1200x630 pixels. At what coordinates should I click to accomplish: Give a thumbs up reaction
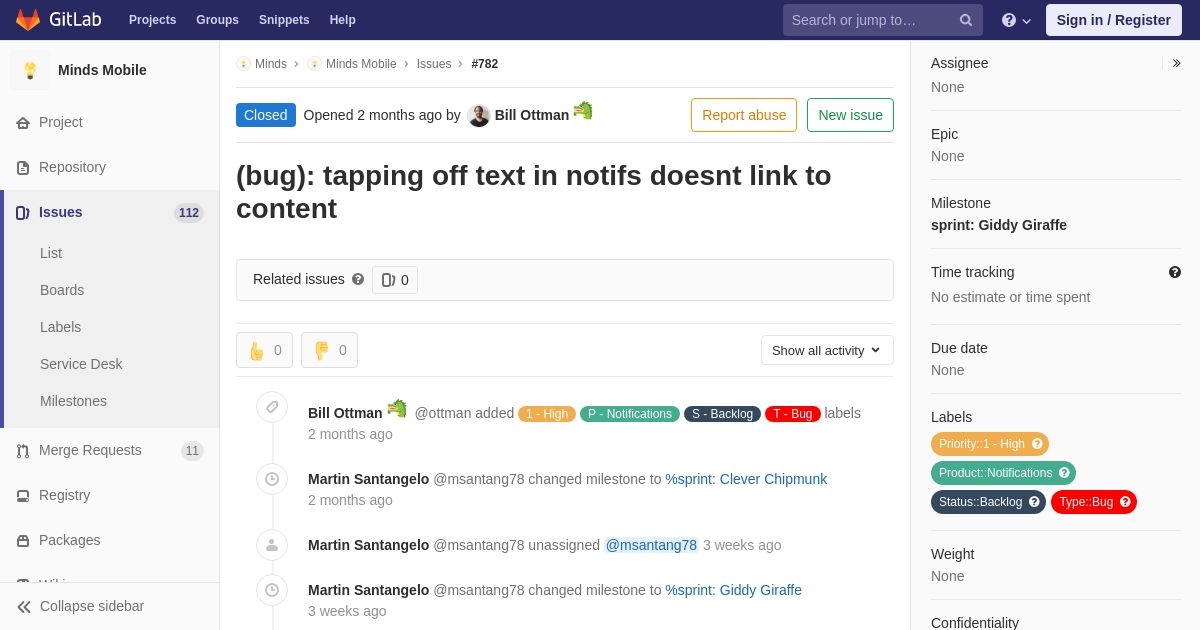pos(264,350)
